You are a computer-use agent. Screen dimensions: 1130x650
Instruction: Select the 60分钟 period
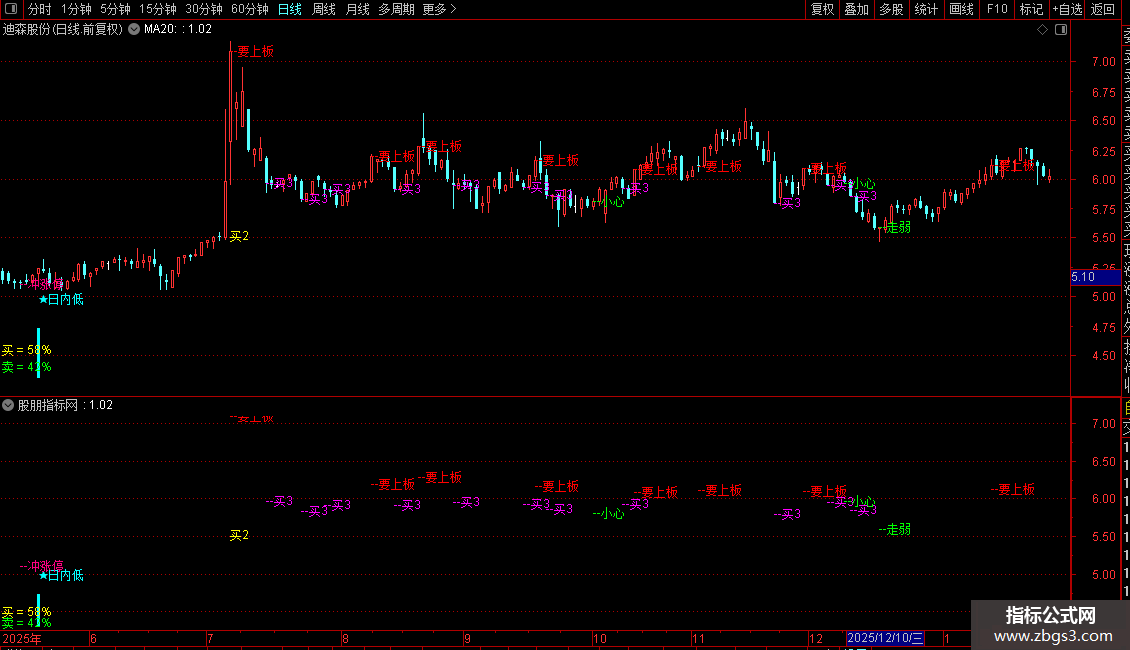(x=249, y=9)
